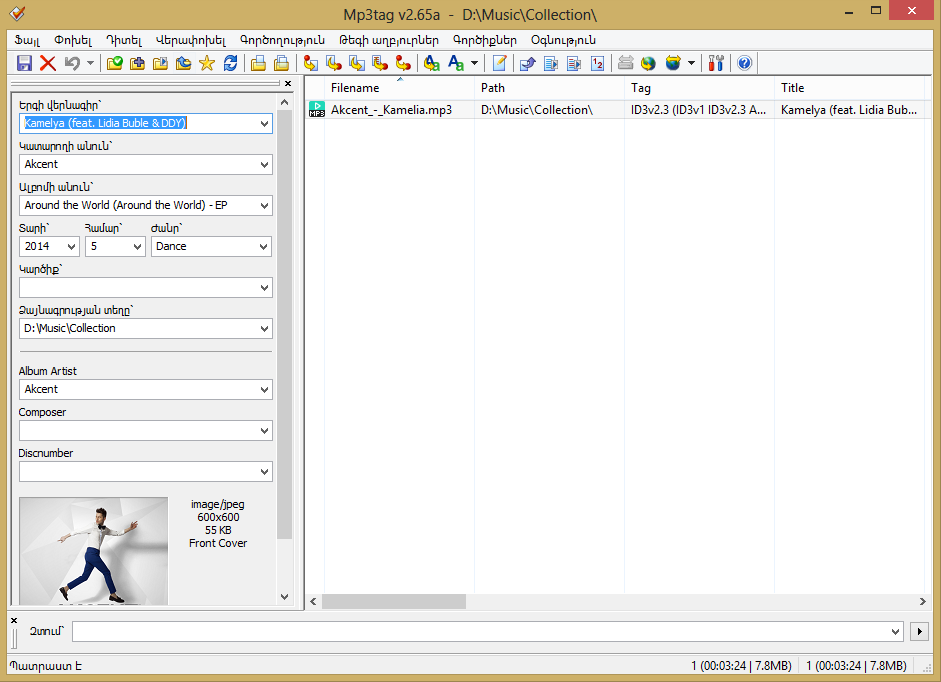Image resolution: width=941 pixels, height=682 pixels.
Task: Sort by the Filename column header
Action: (x=399, y=88)
